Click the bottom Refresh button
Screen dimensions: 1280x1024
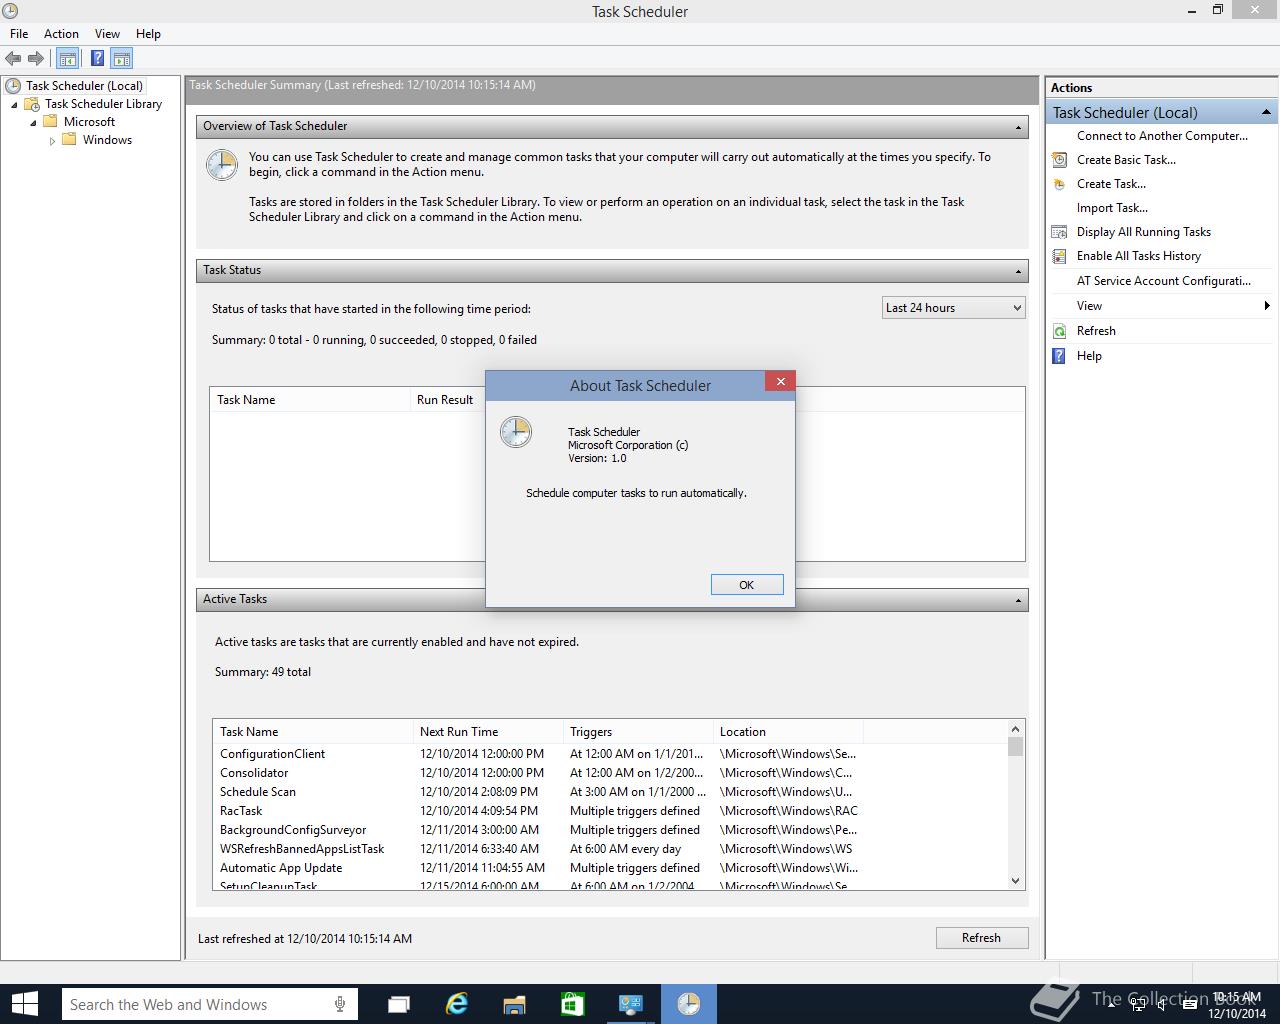[981, 938]
